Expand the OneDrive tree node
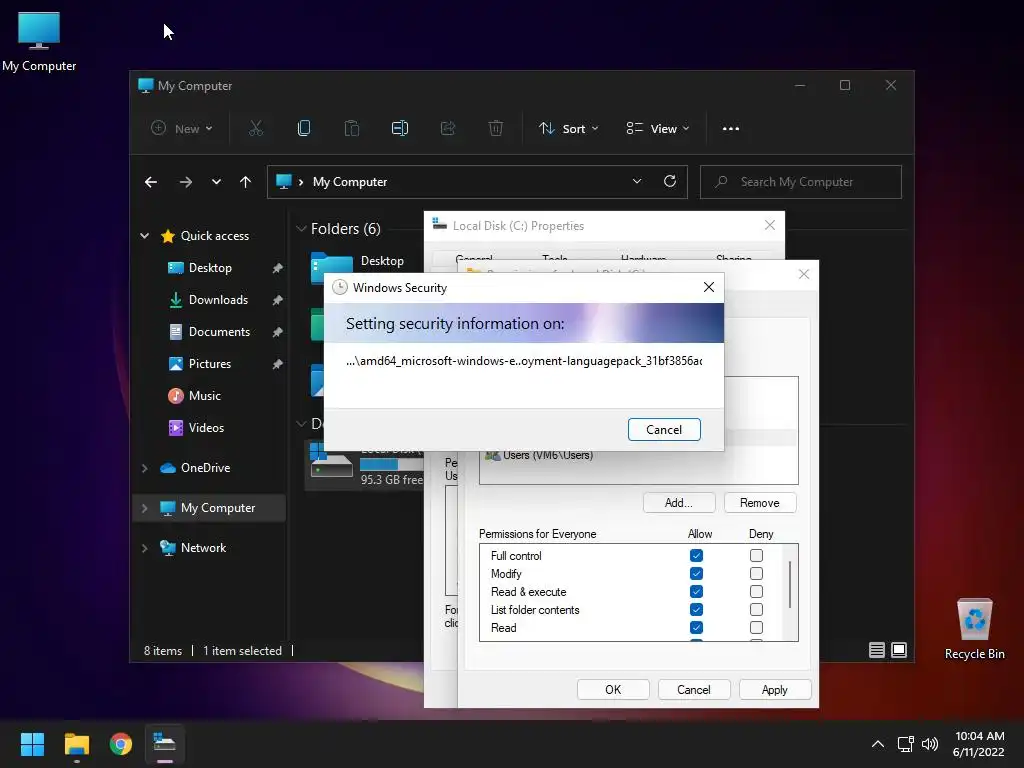This screenshot has height=768, width=1024. click(144, 468)
